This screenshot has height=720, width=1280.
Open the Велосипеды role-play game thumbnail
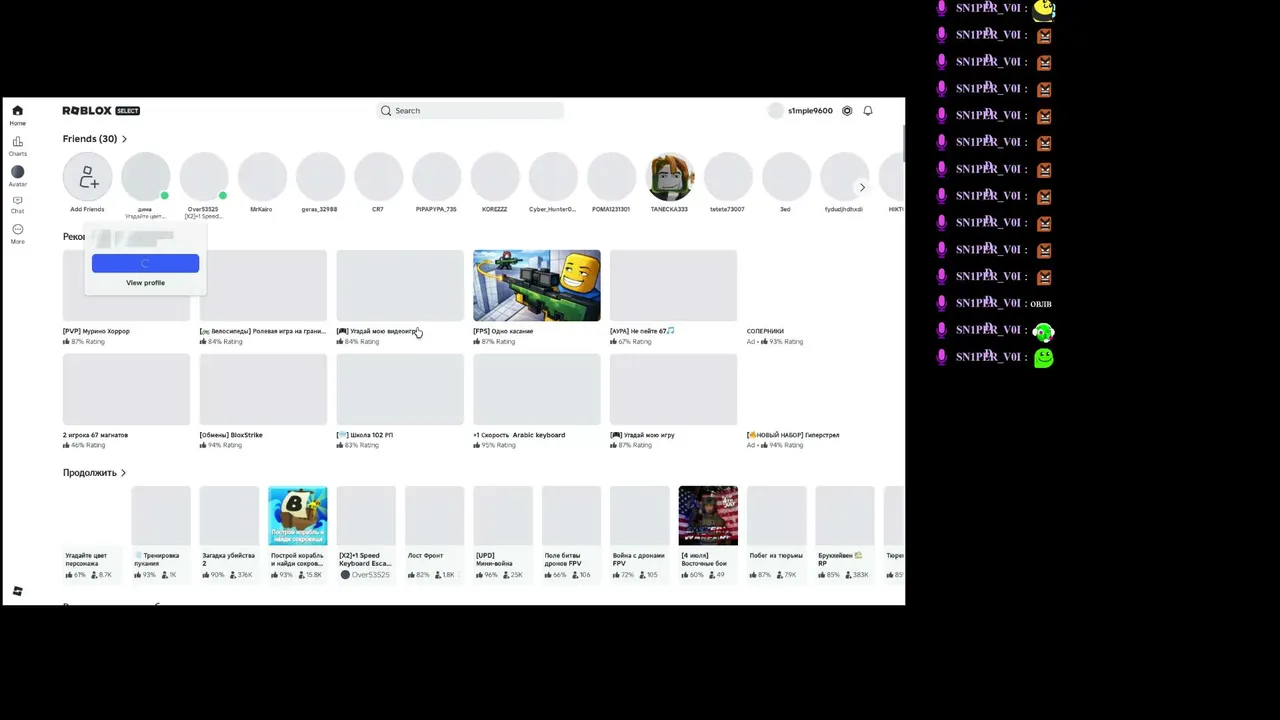click(263, 286)
